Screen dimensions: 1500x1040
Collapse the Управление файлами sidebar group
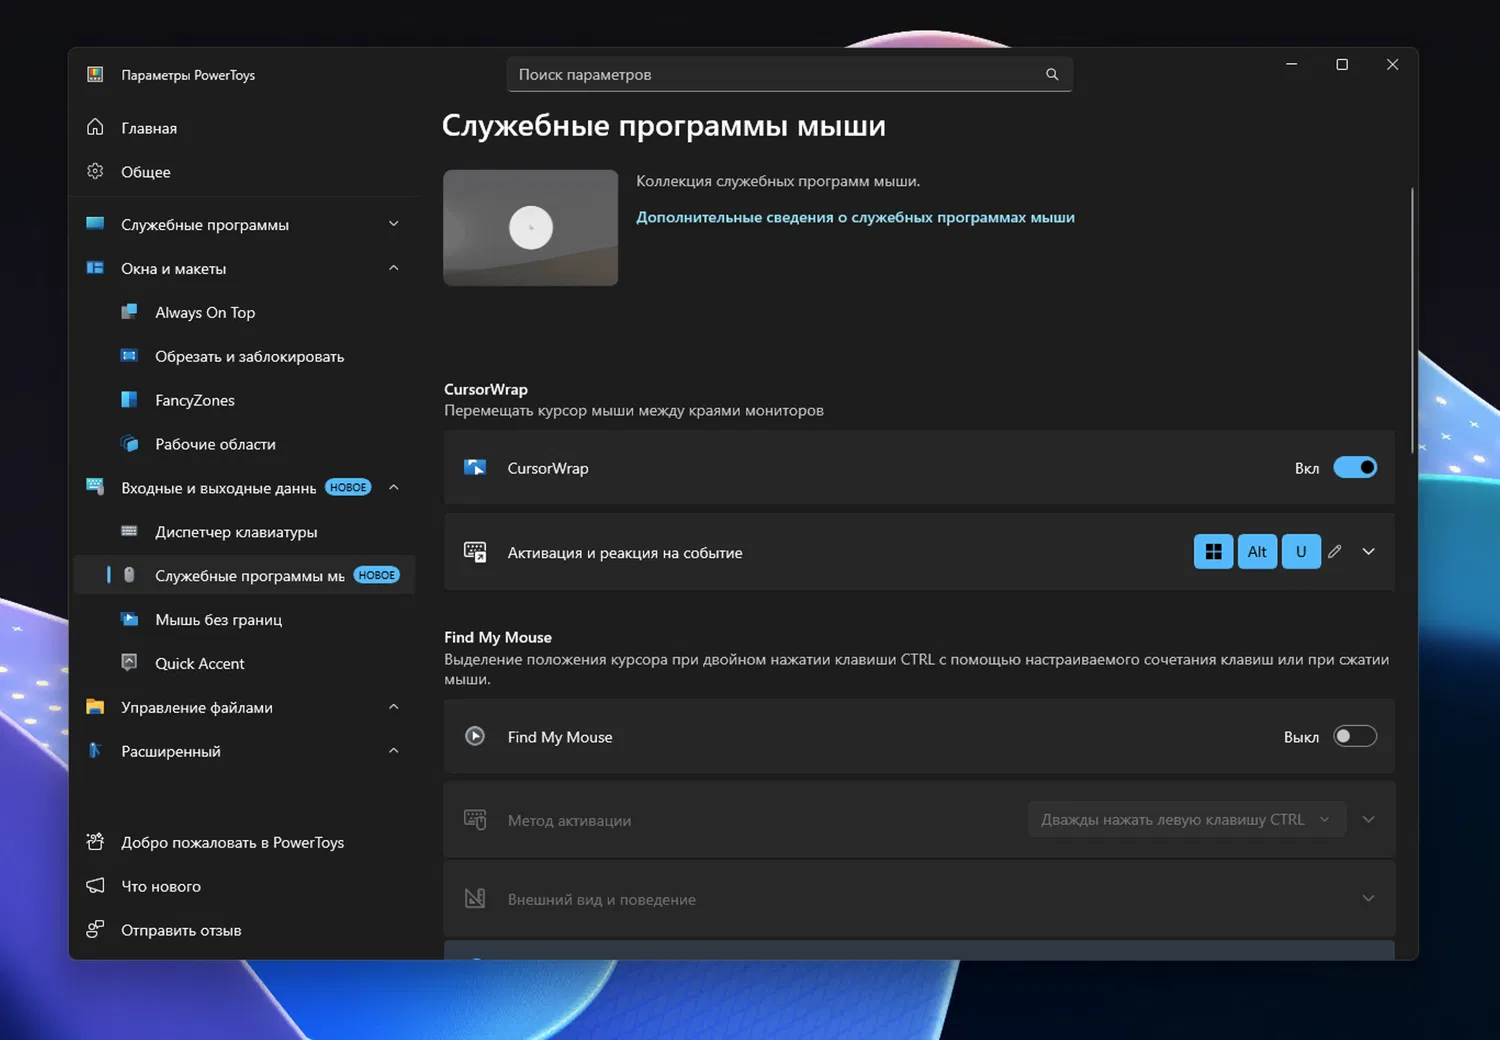pos(394,706)
